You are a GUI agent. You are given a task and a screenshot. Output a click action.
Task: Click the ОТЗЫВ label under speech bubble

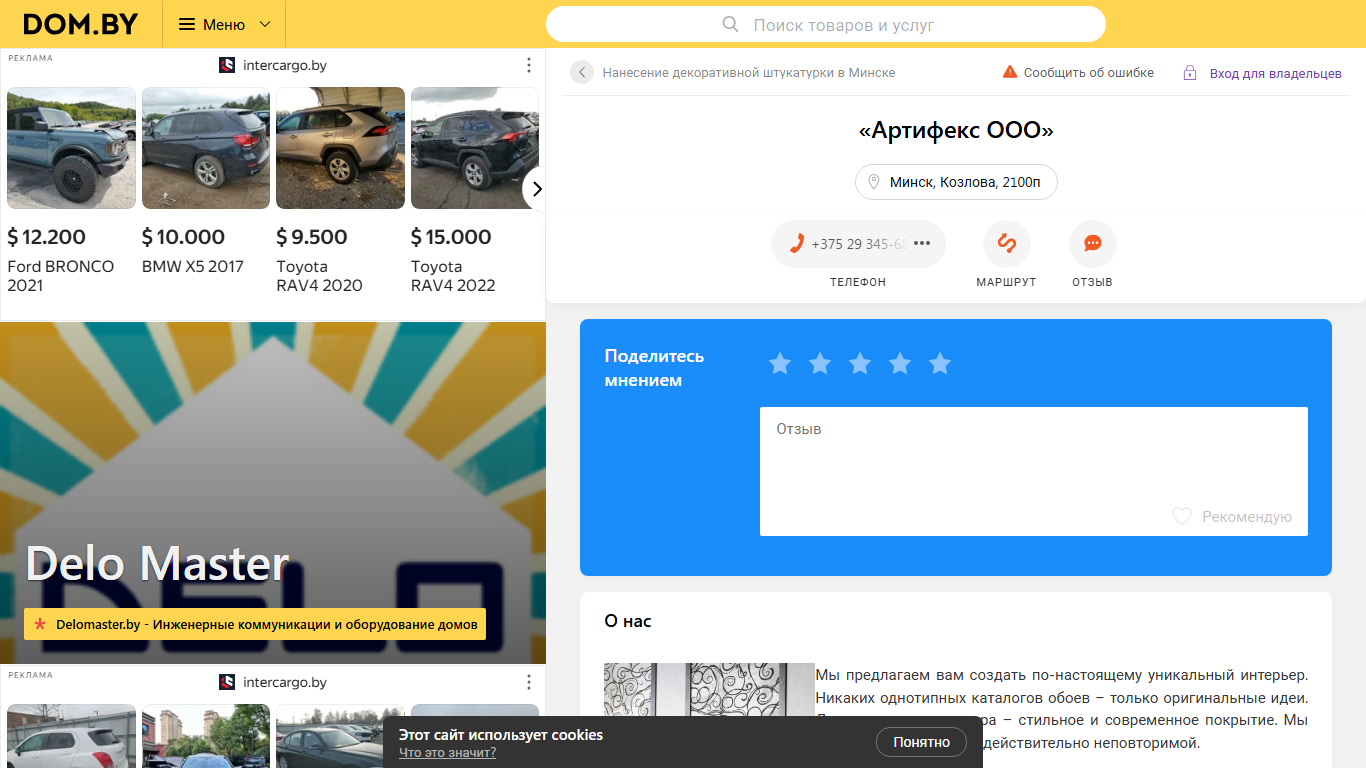(x=1093, y=282)
